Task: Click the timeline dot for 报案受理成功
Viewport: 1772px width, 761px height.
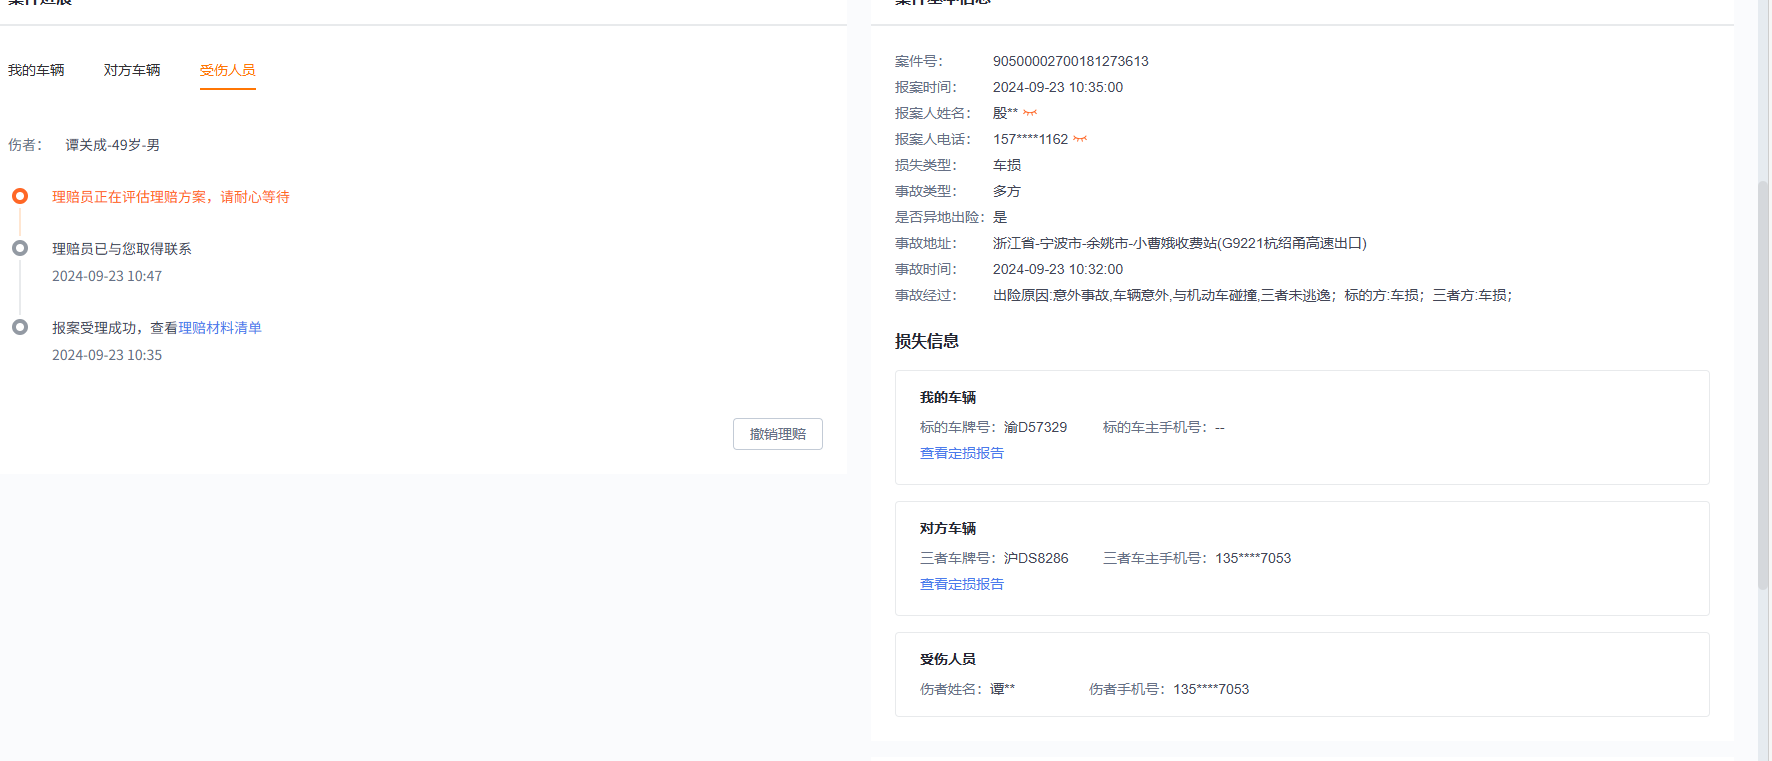Action: click(20, 327)
